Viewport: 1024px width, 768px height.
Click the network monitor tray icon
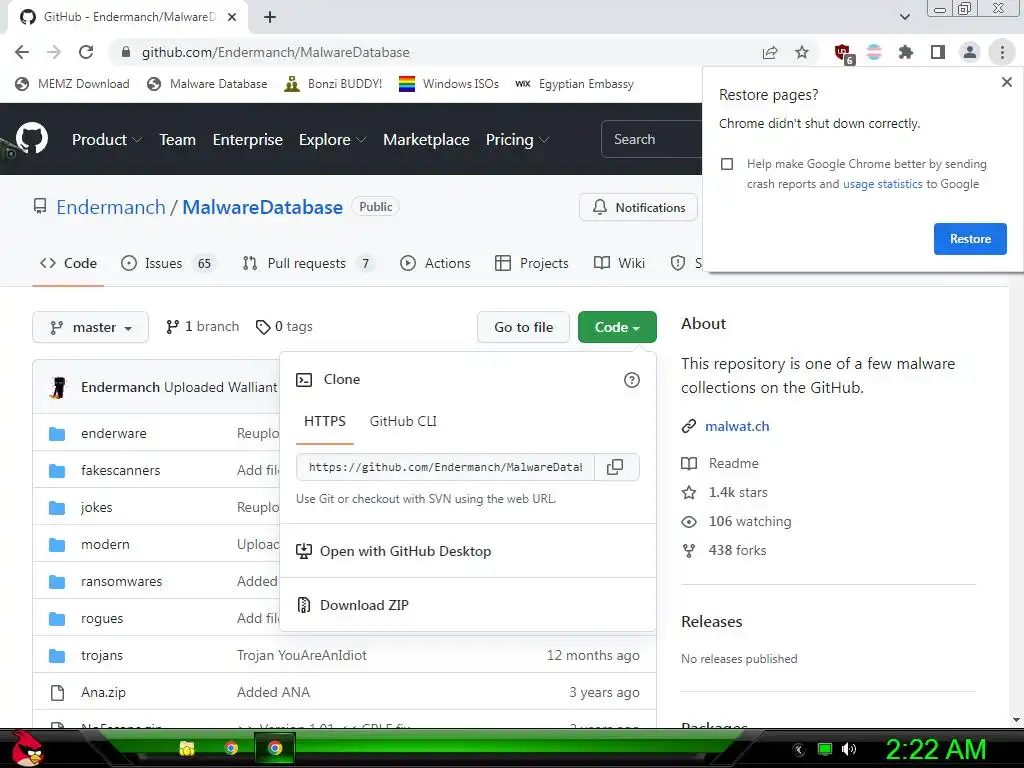click(825, 749)
